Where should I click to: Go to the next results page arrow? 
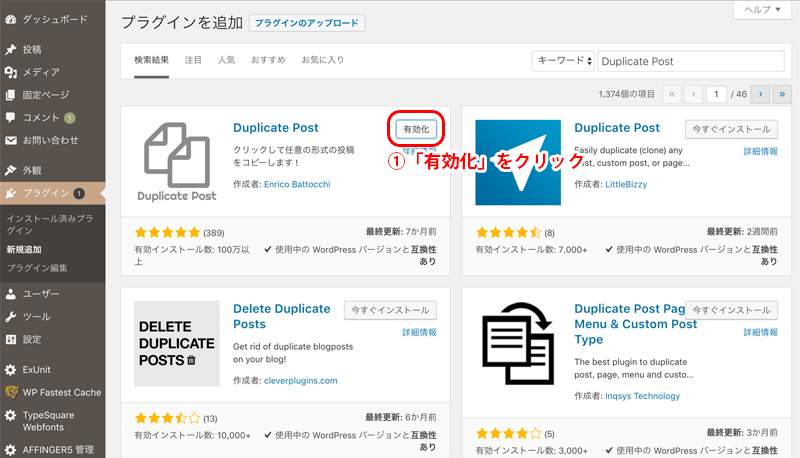click(x=760, y=94)
